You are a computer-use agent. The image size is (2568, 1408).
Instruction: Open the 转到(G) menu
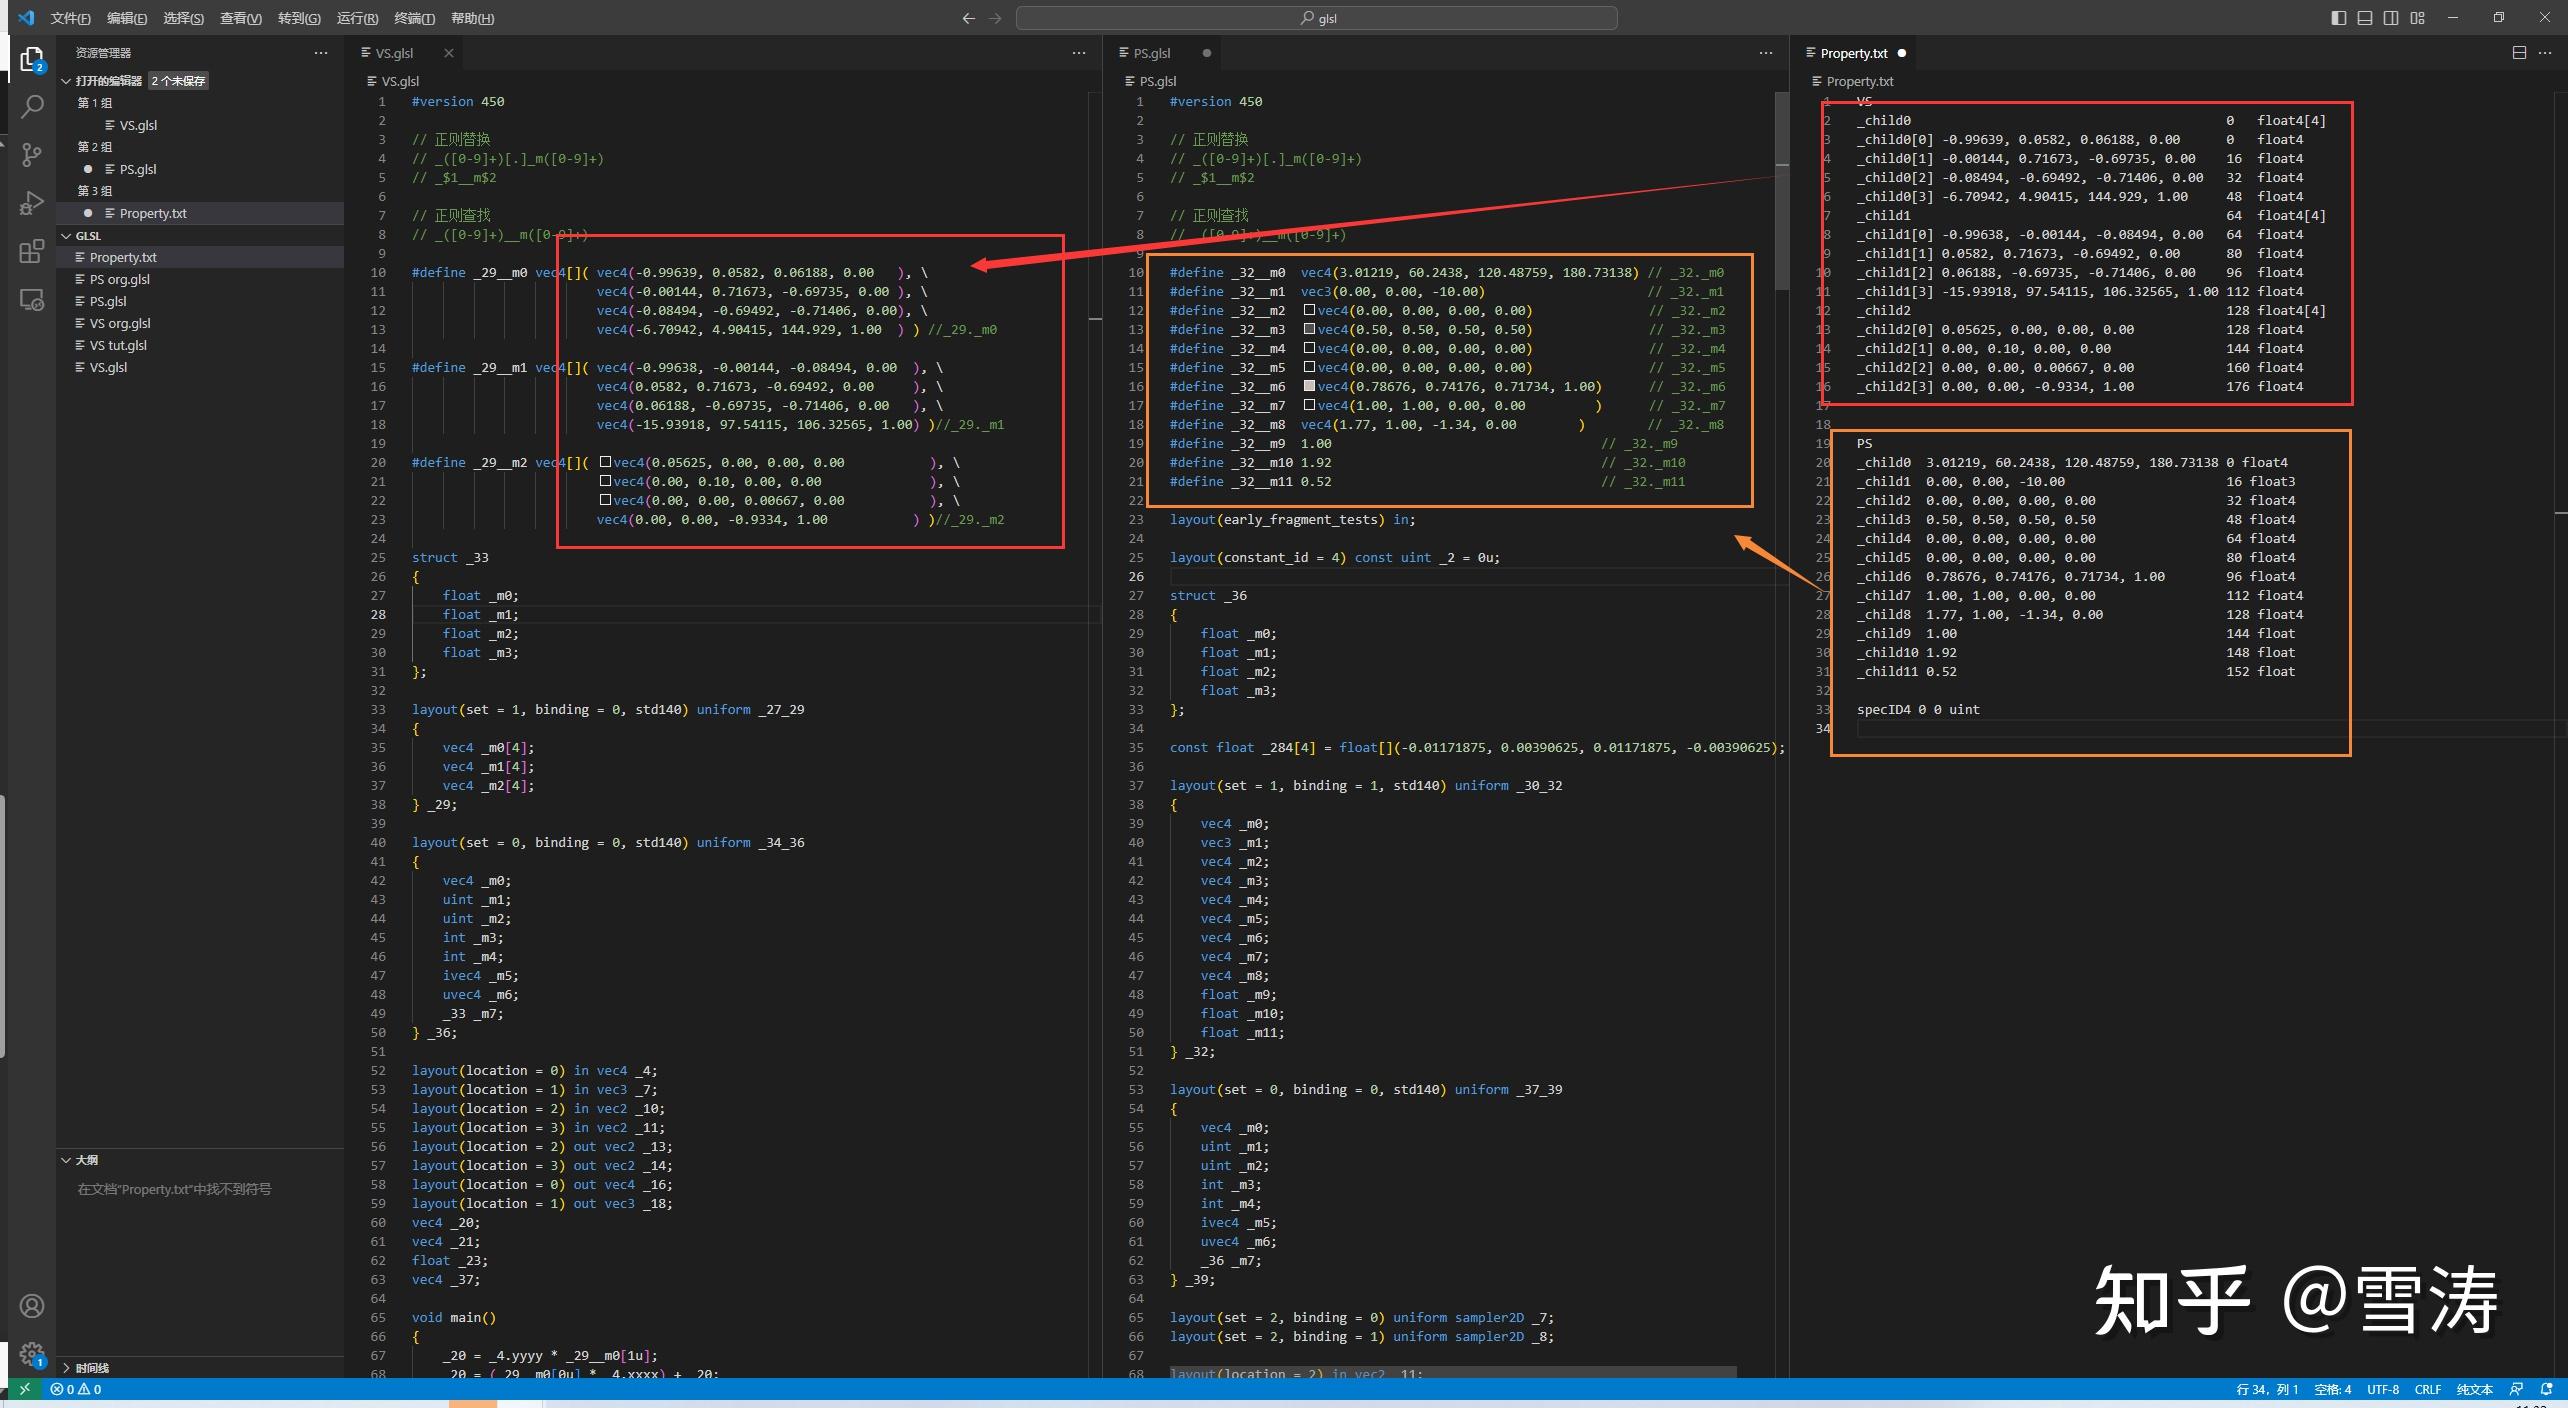[x=299, y=18]
